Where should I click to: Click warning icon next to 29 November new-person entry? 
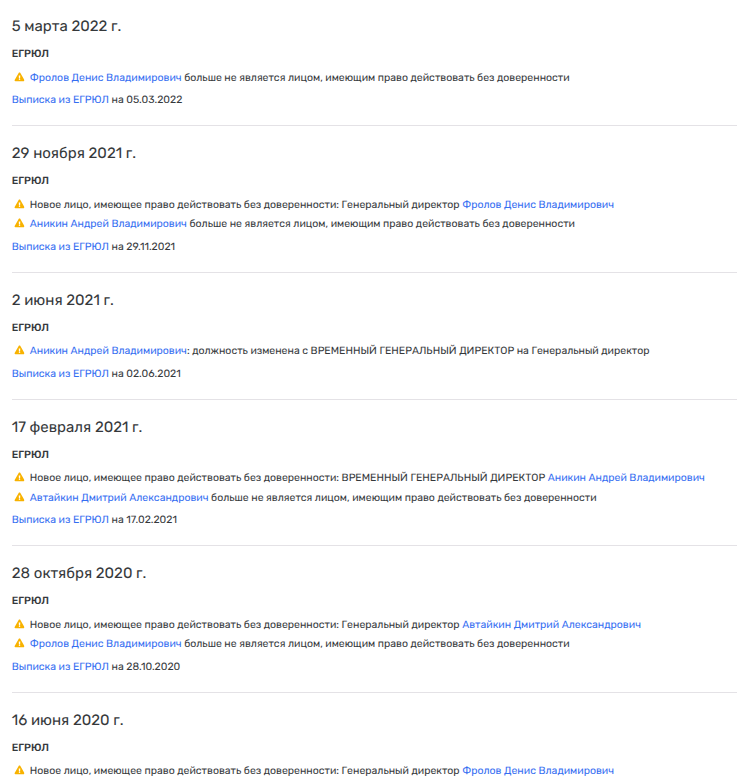19,205
